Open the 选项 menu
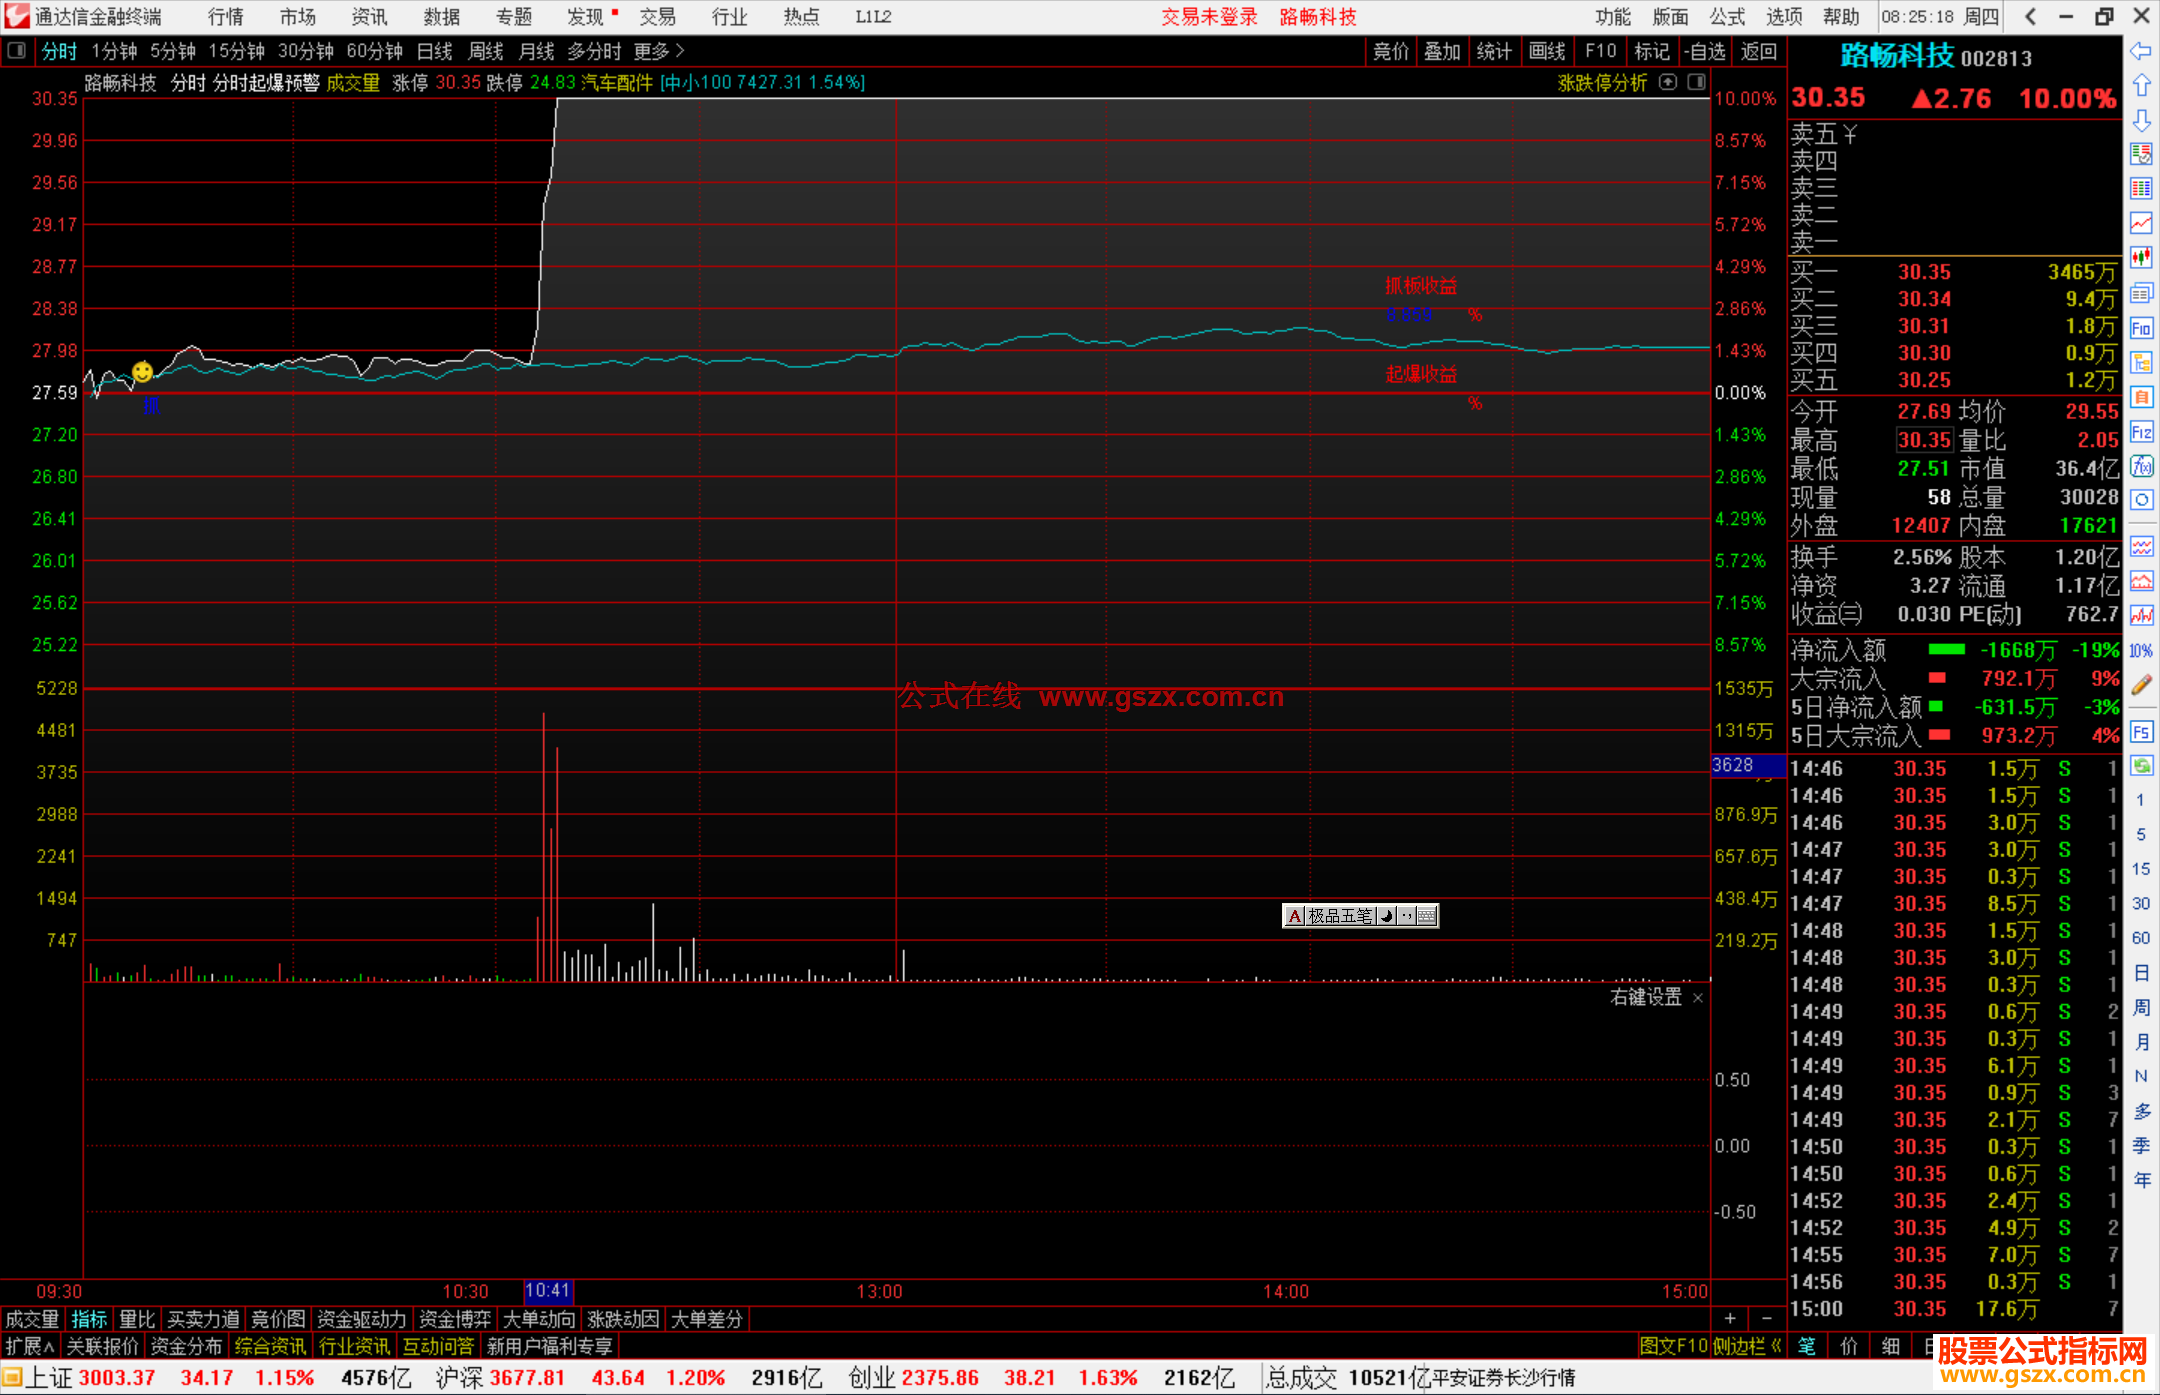The width and height of the screenshot is (2160, 1395). tap(1784, 17)
